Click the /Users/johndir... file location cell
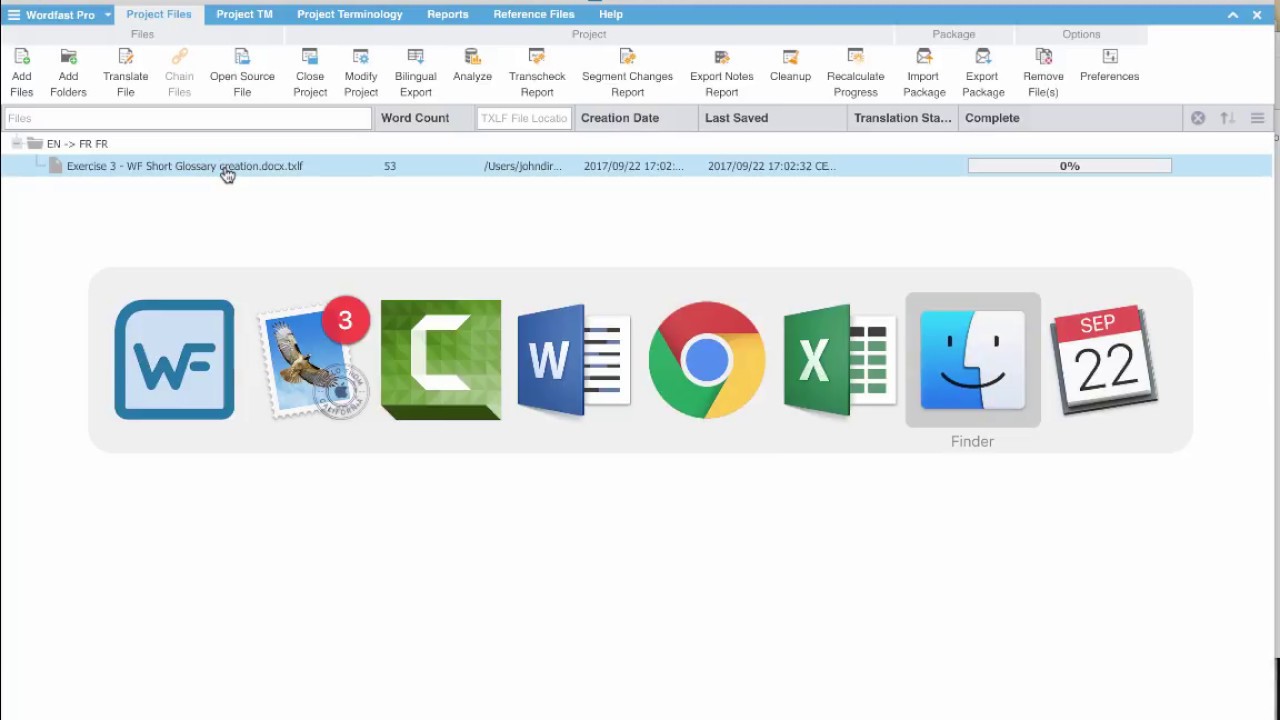Viewport: 1280px width, 720px height. (522, 166)
